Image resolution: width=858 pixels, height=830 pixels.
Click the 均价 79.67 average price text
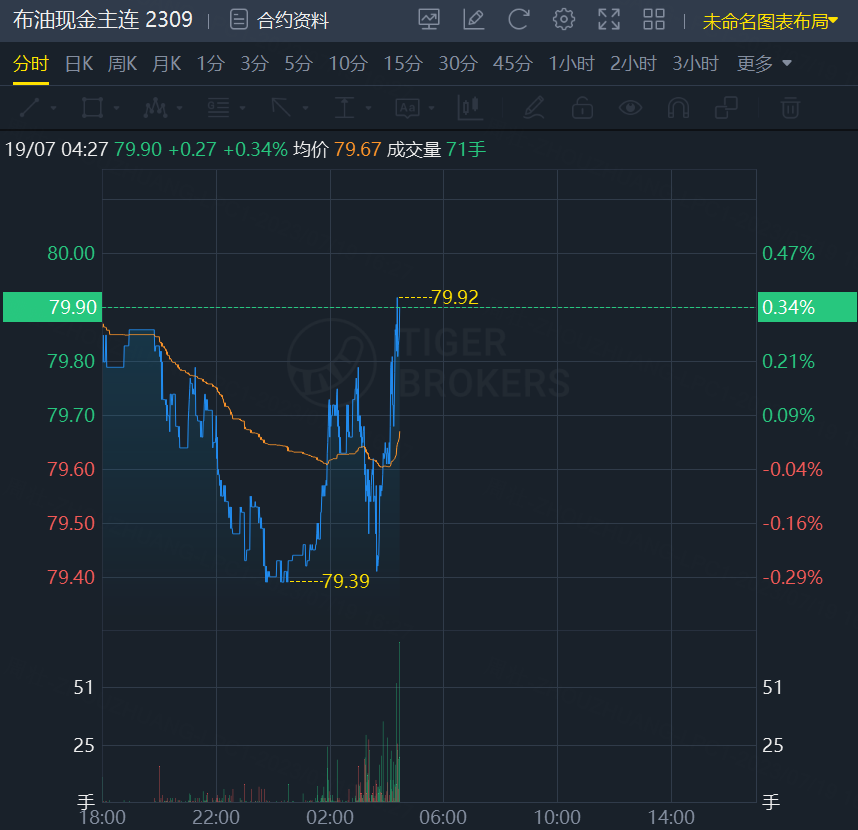point(337,149)
